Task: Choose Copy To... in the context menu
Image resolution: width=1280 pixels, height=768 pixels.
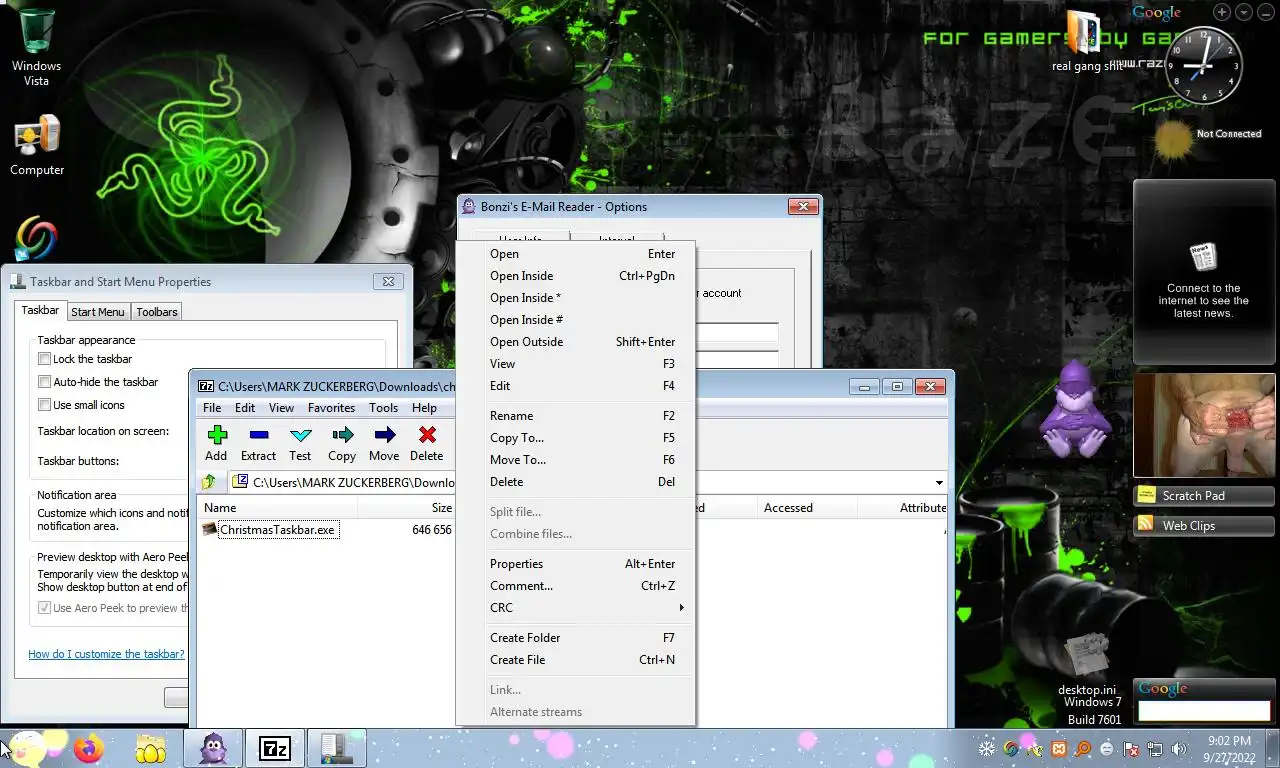Action: pyautogui.click(x=575, y=438)
